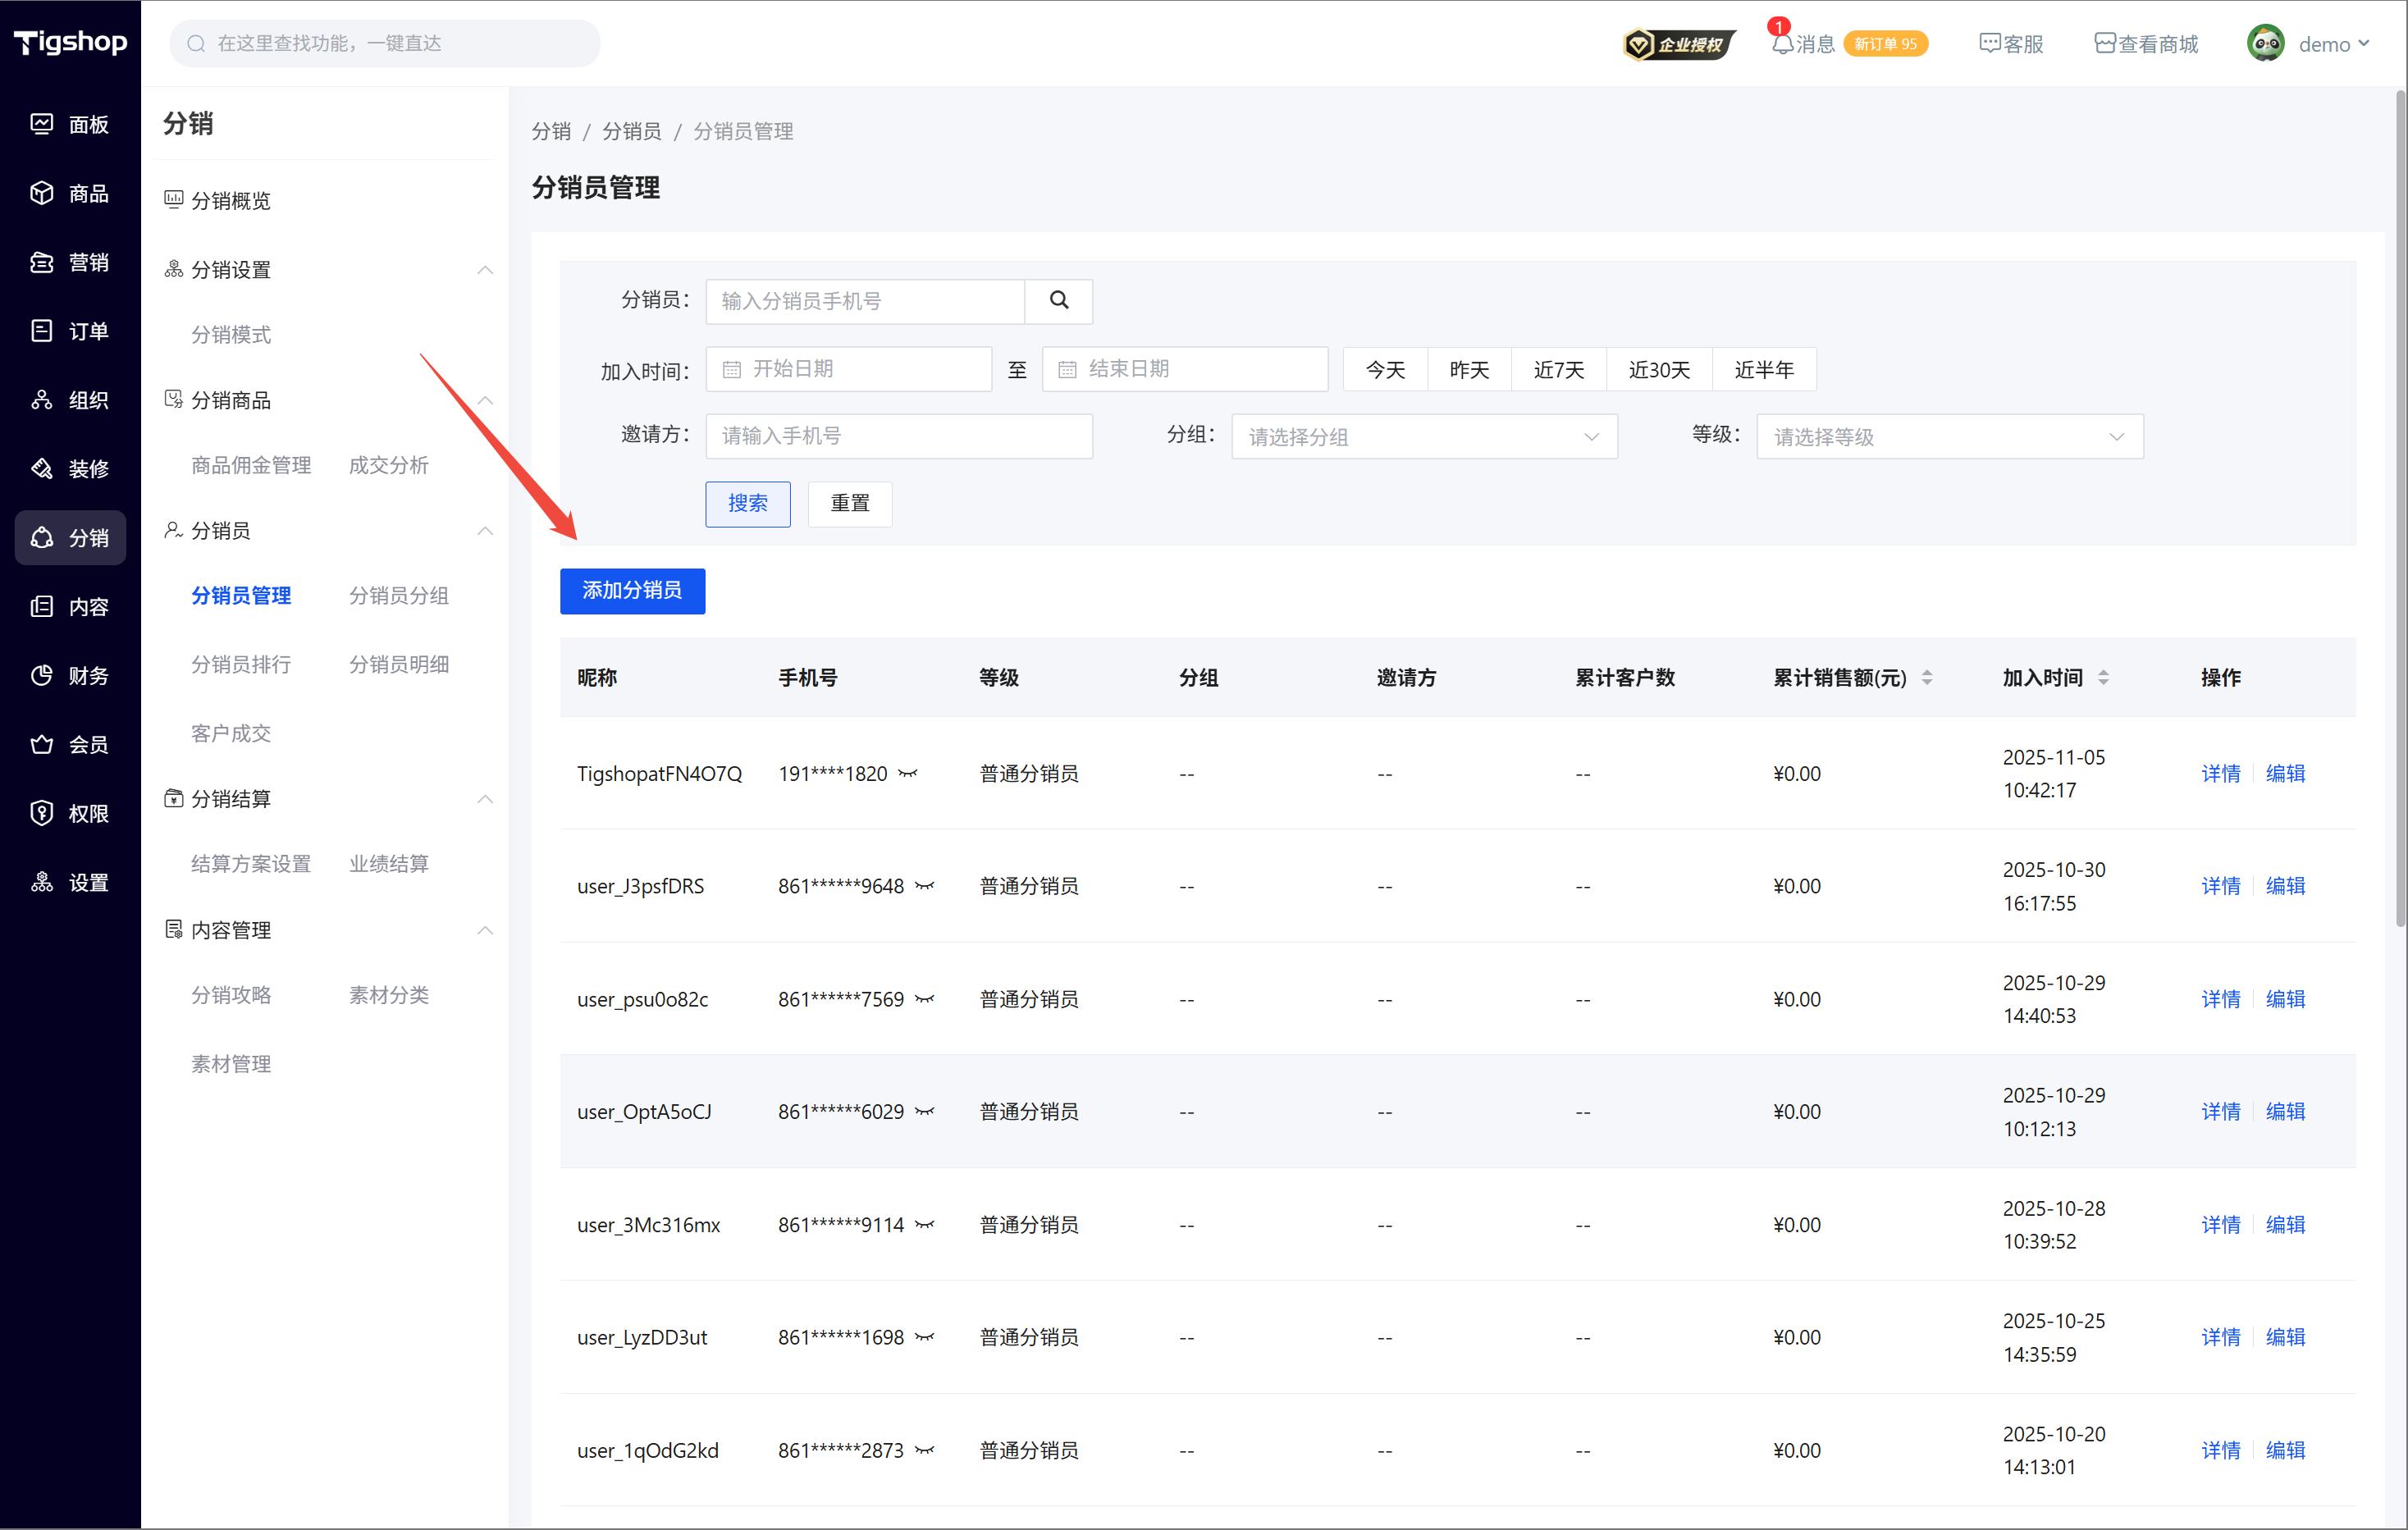The height and width of the screenshot is (1530, 2408).
Task: Click the 添加分销员 button
Action: tap(632, 591)
